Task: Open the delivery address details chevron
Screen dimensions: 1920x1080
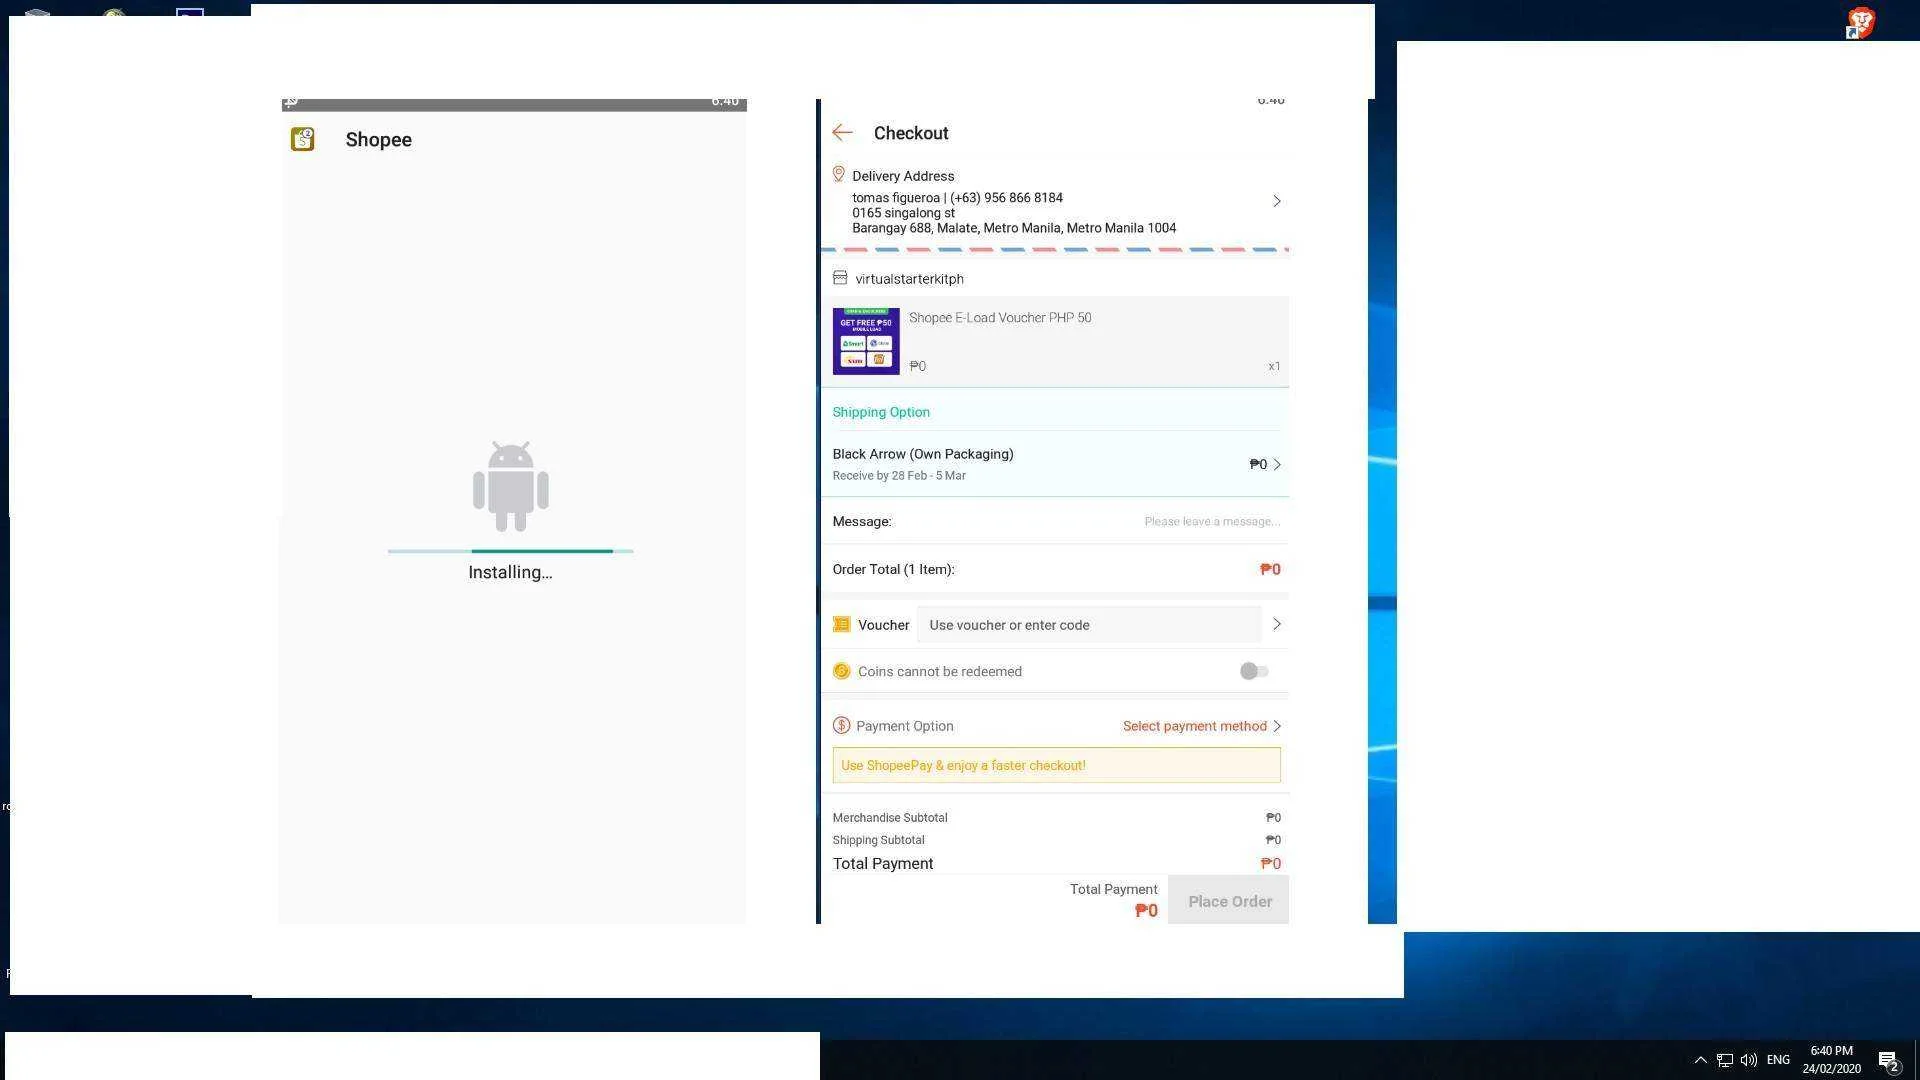Action: [x=1277, y=201]
